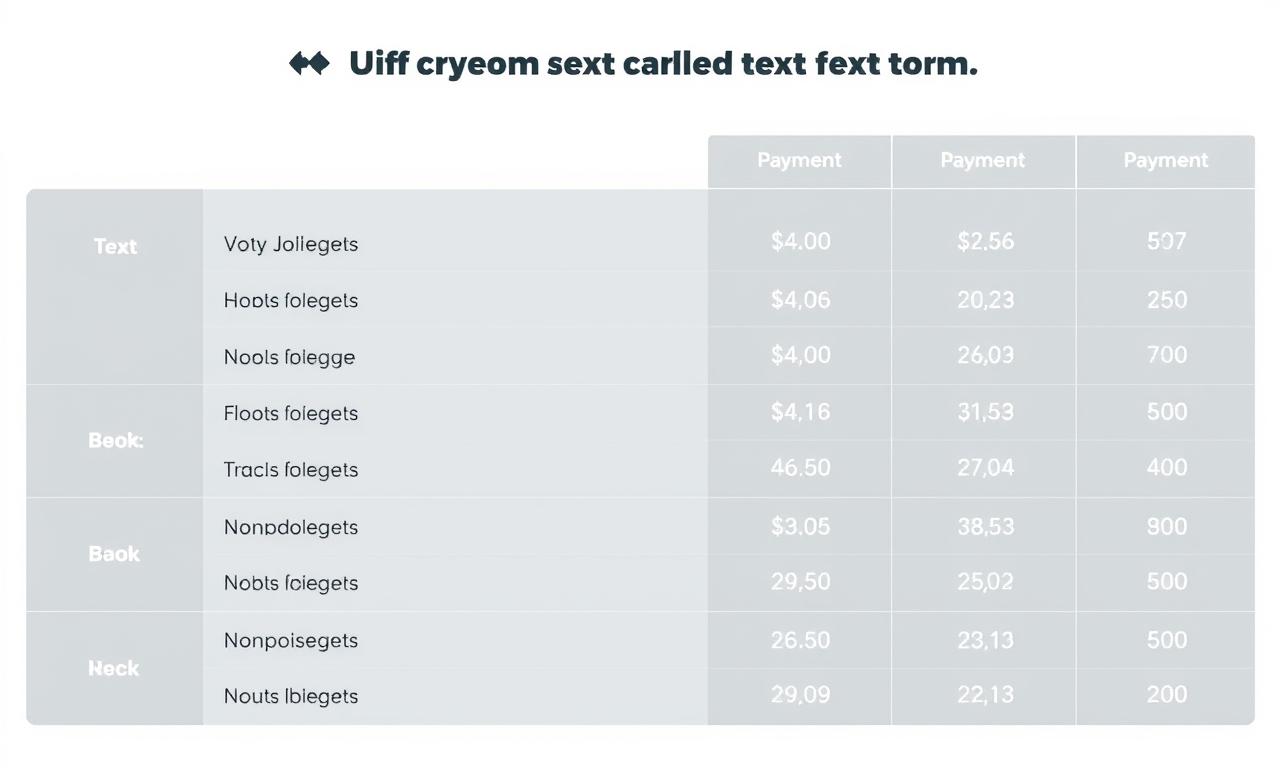The width and height of the screenshot is (1280, 768).
Task: Click the "Nouts lbiegets" row label
Action: pos(291,696)
